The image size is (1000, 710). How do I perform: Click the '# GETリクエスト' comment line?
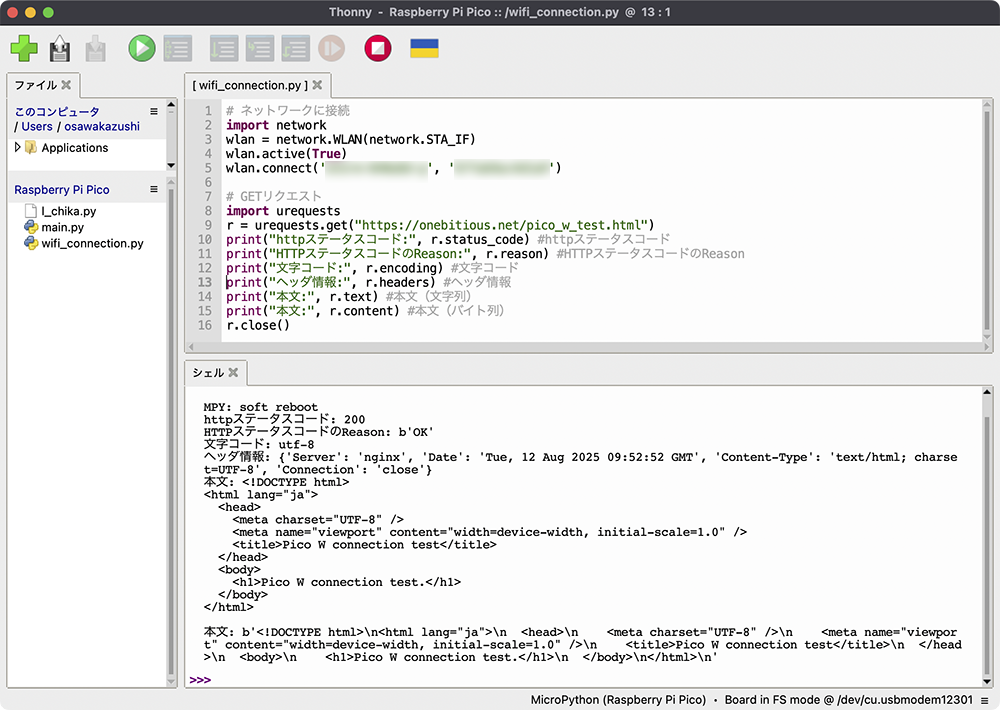click(274, 196)
